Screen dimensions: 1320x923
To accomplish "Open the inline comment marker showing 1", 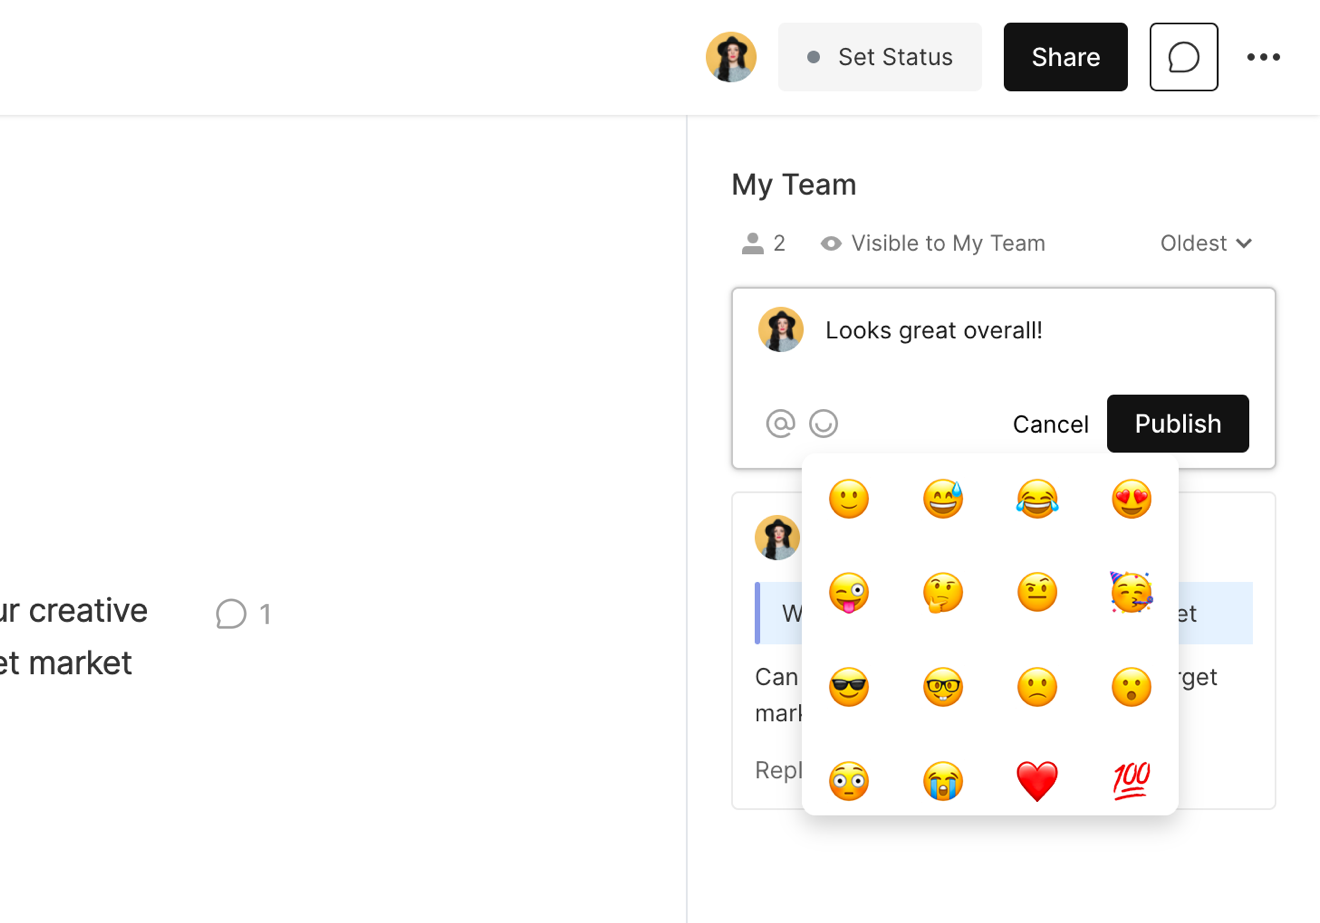I will click(244, 614).
